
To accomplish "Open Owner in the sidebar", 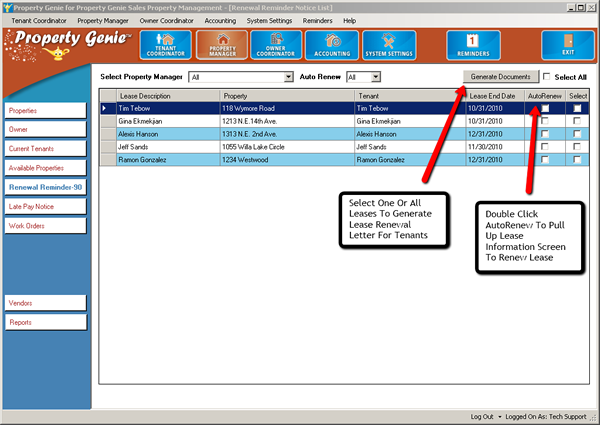I will tap(46, 129).
